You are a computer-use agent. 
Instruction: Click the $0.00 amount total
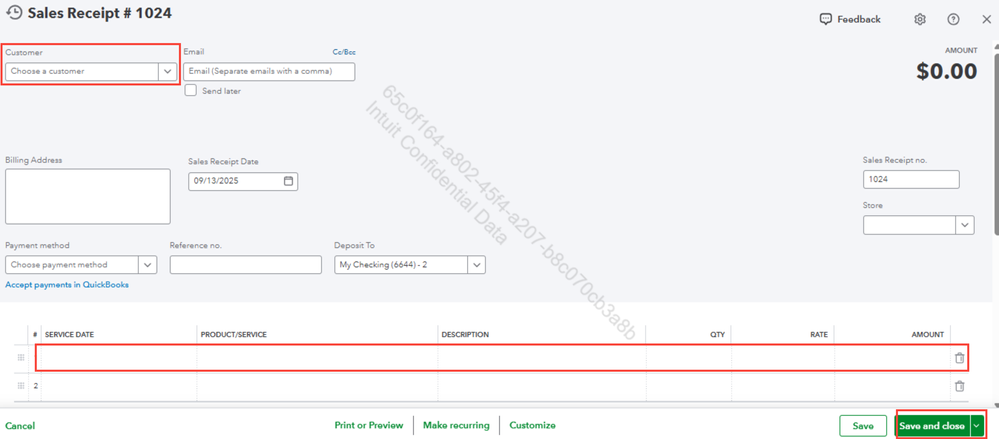[947, 71]
